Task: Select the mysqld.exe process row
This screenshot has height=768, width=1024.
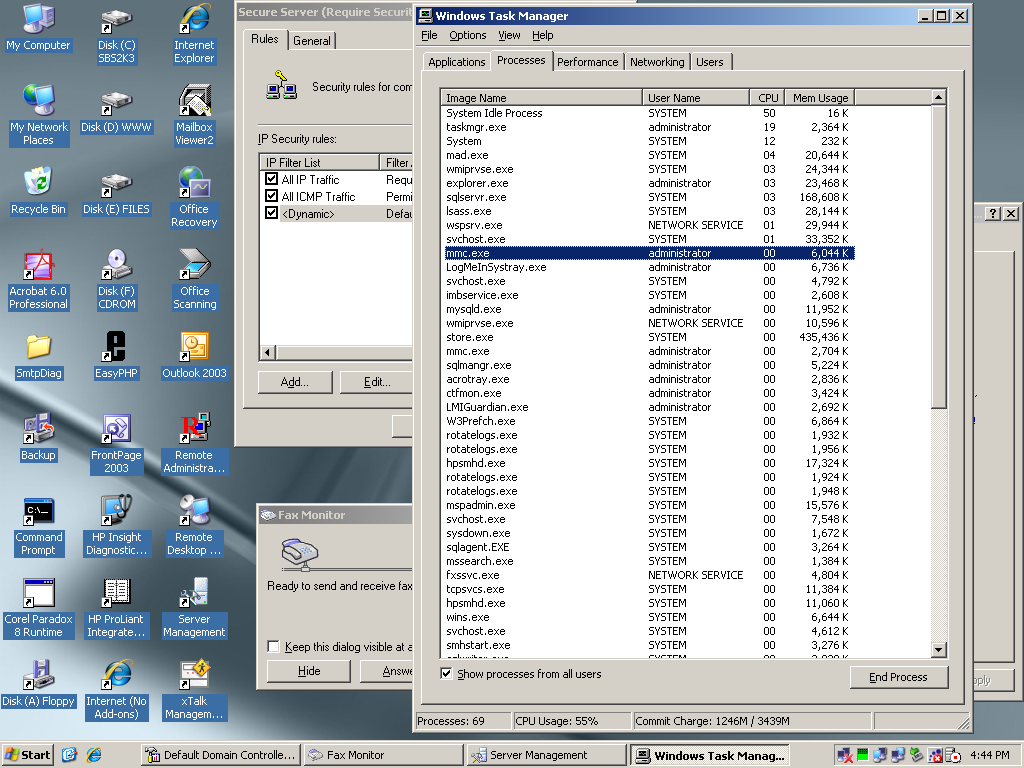Action: [647, 309]
